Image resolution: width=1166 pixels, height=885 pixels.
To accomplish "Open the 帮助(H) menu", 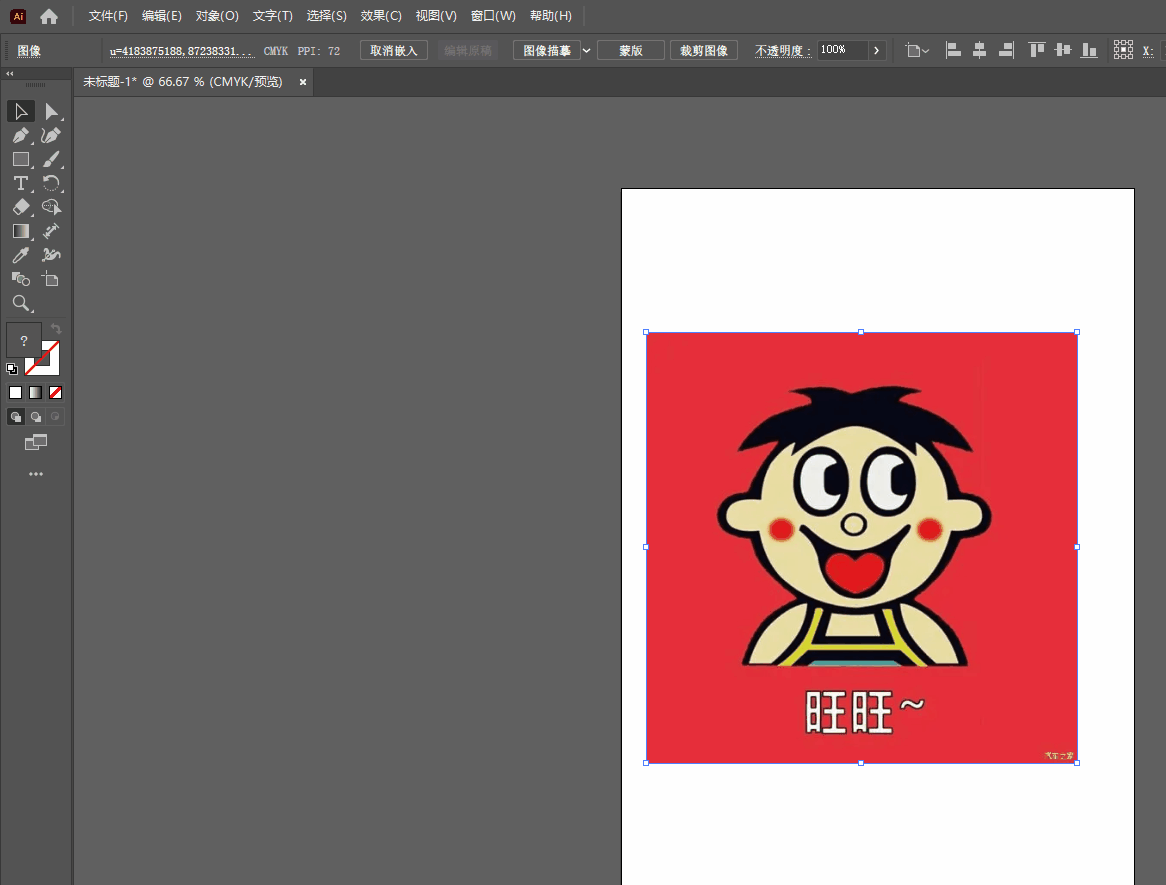I will pyautogui.click(x=550, y=16).
